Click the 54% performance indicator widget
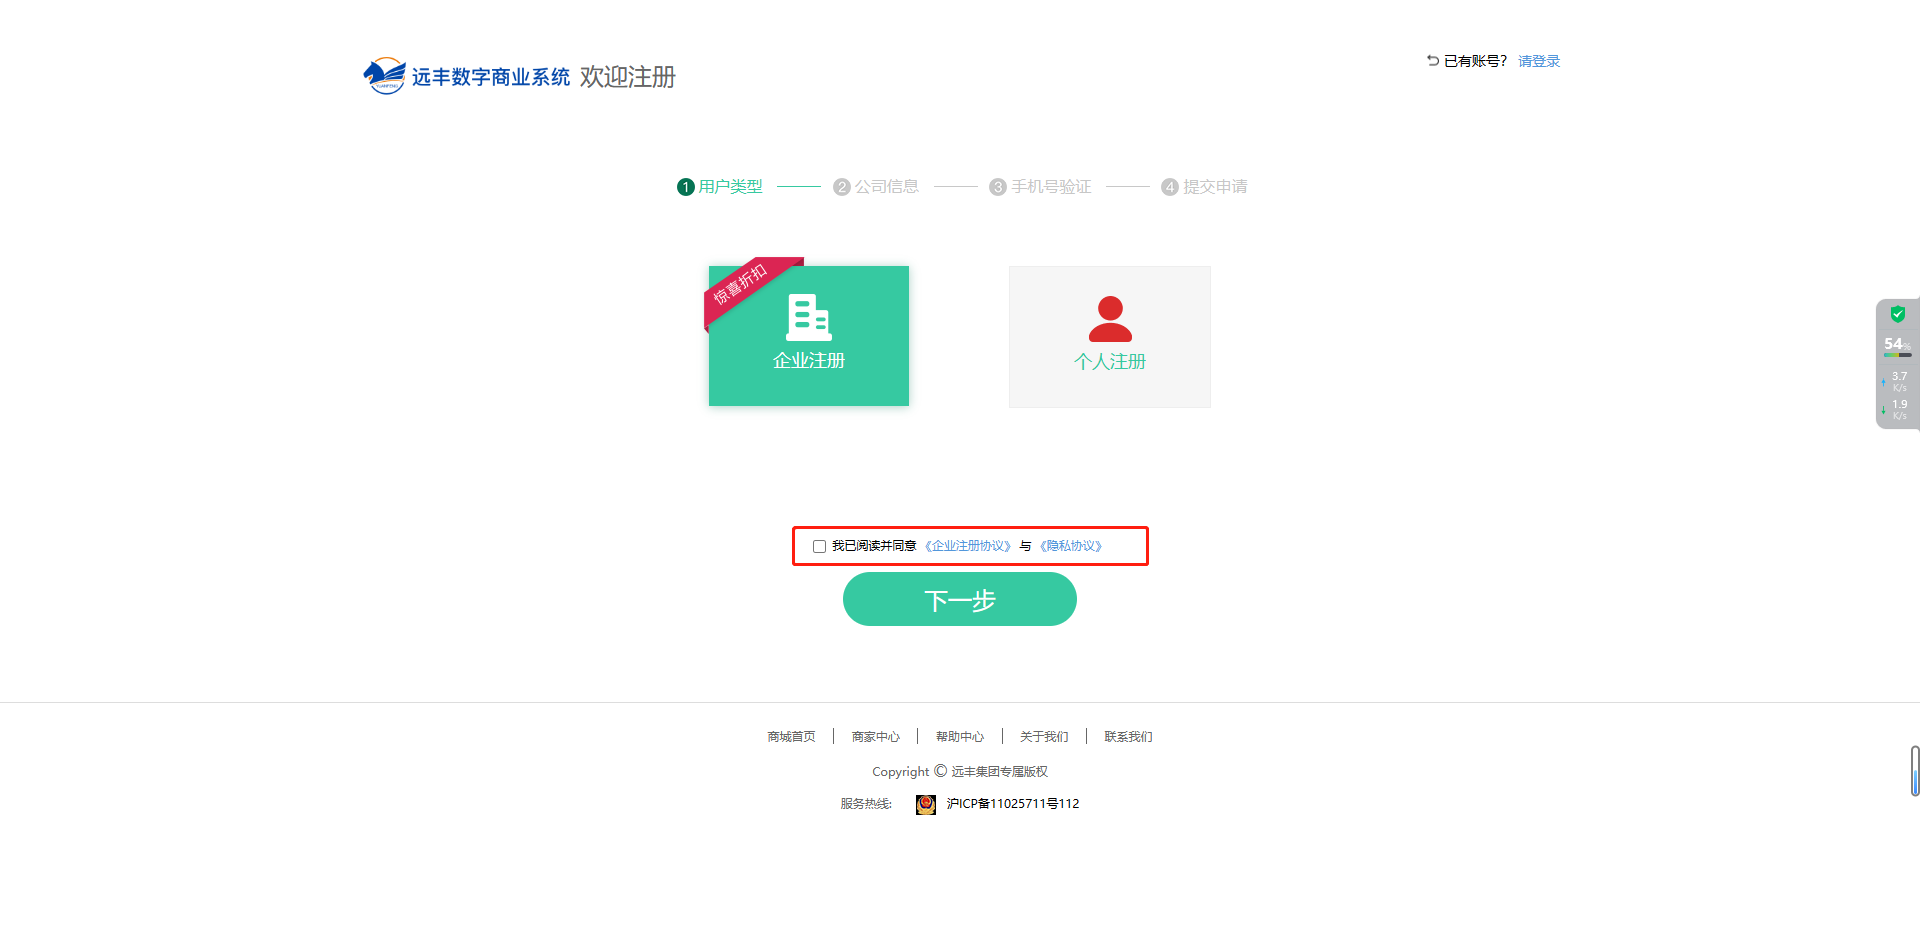The width and height of the screenshot is (1920, 929). [x=1897, y=346]
